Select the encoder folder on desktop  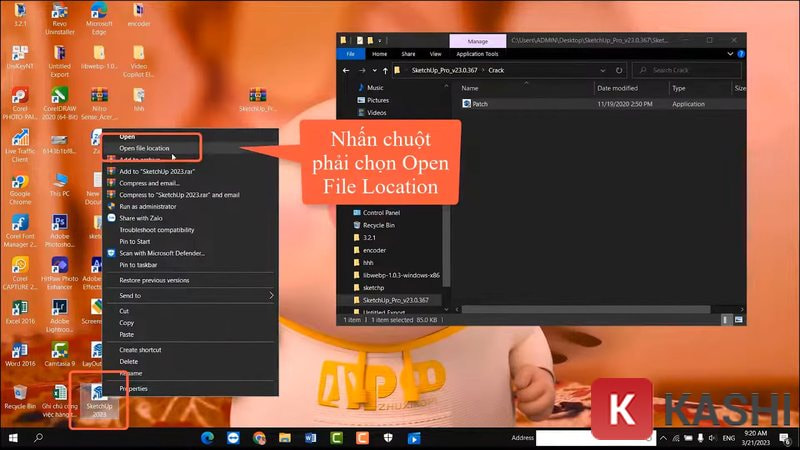139,15
